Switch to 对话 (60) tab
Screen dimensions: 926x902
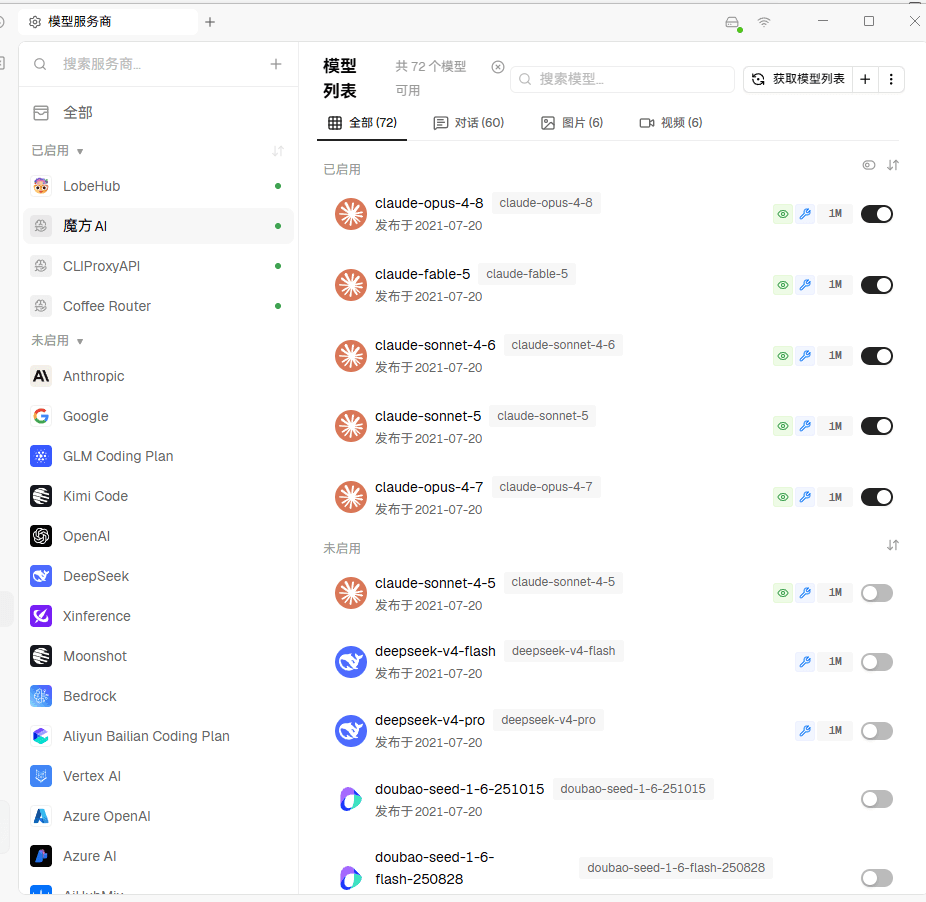click(469, 123)
